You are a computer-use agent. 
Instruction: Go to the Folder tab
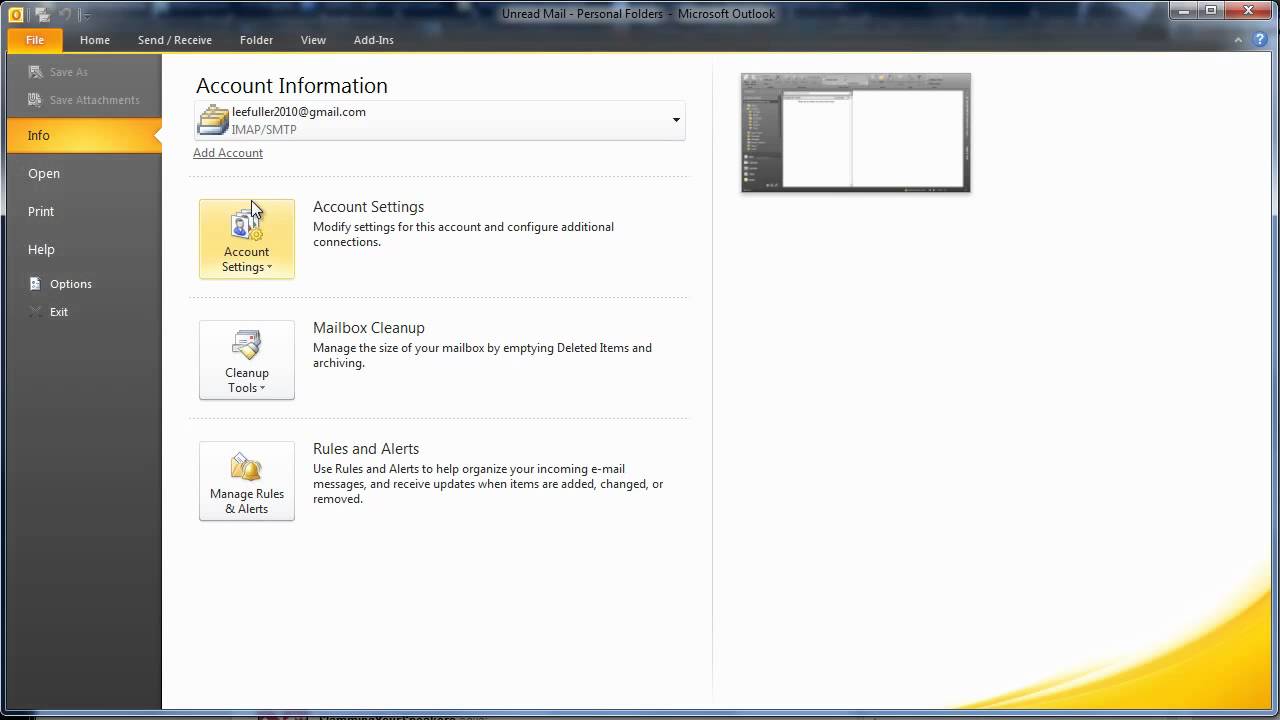(256, 40)
